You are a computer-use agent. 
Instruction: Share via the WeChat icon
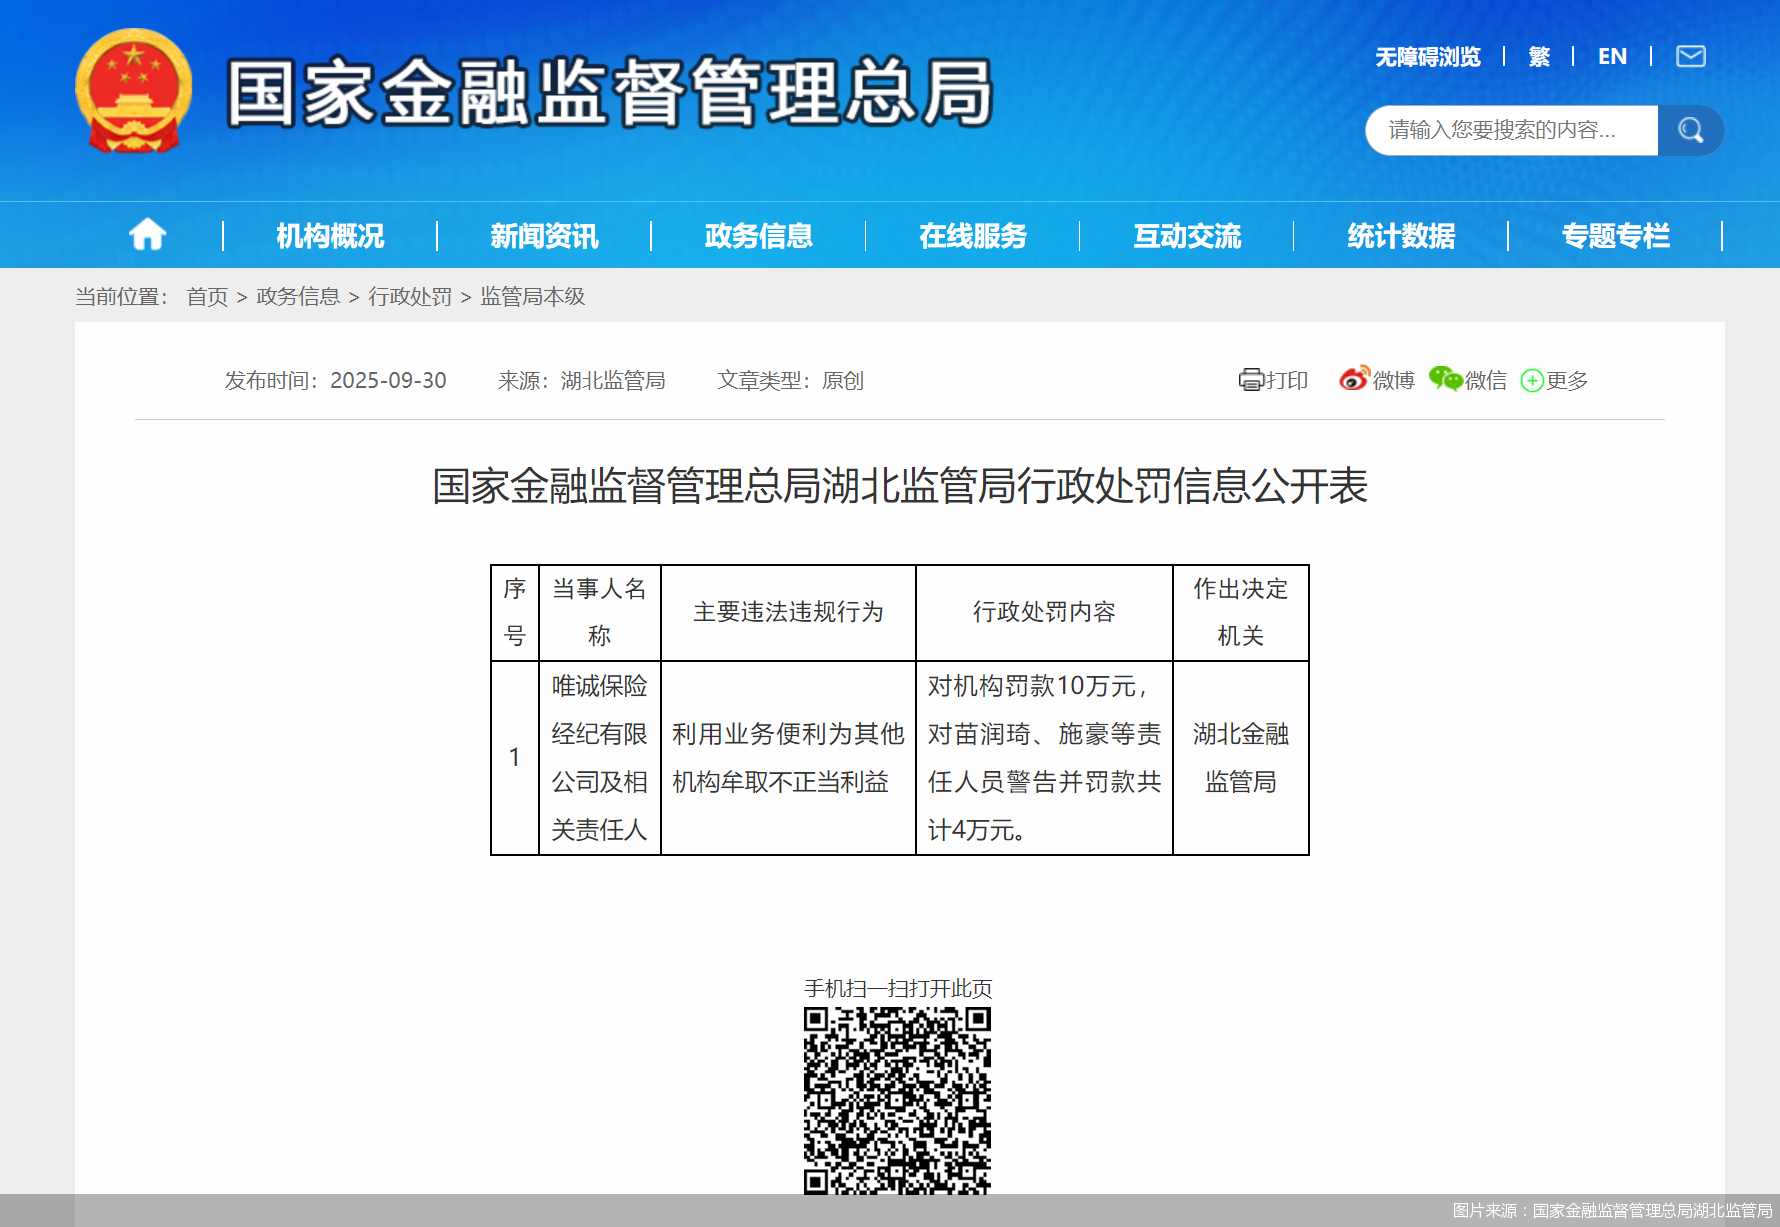[1445, 379]
